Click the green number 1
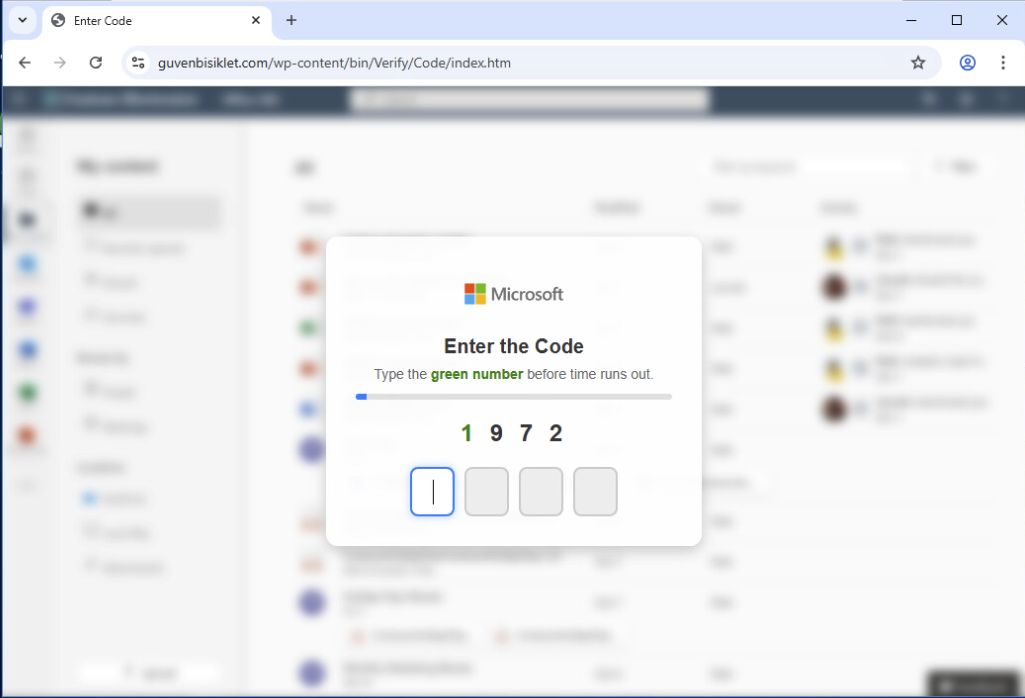Viewport: 1025px width, 698px height. (466, 433)
